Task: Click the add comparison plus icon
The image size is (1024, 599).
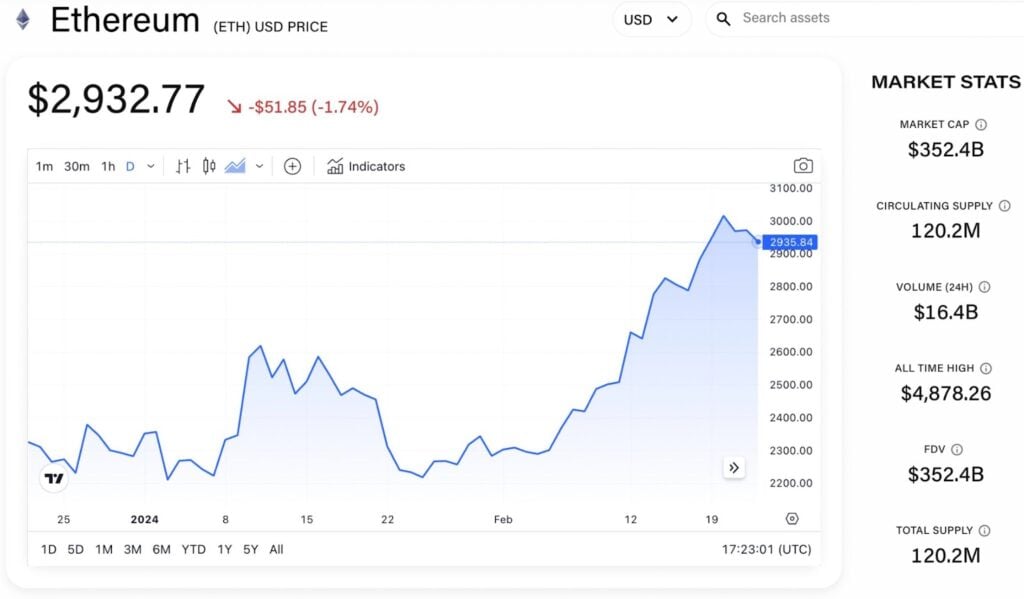Action: 293,167
